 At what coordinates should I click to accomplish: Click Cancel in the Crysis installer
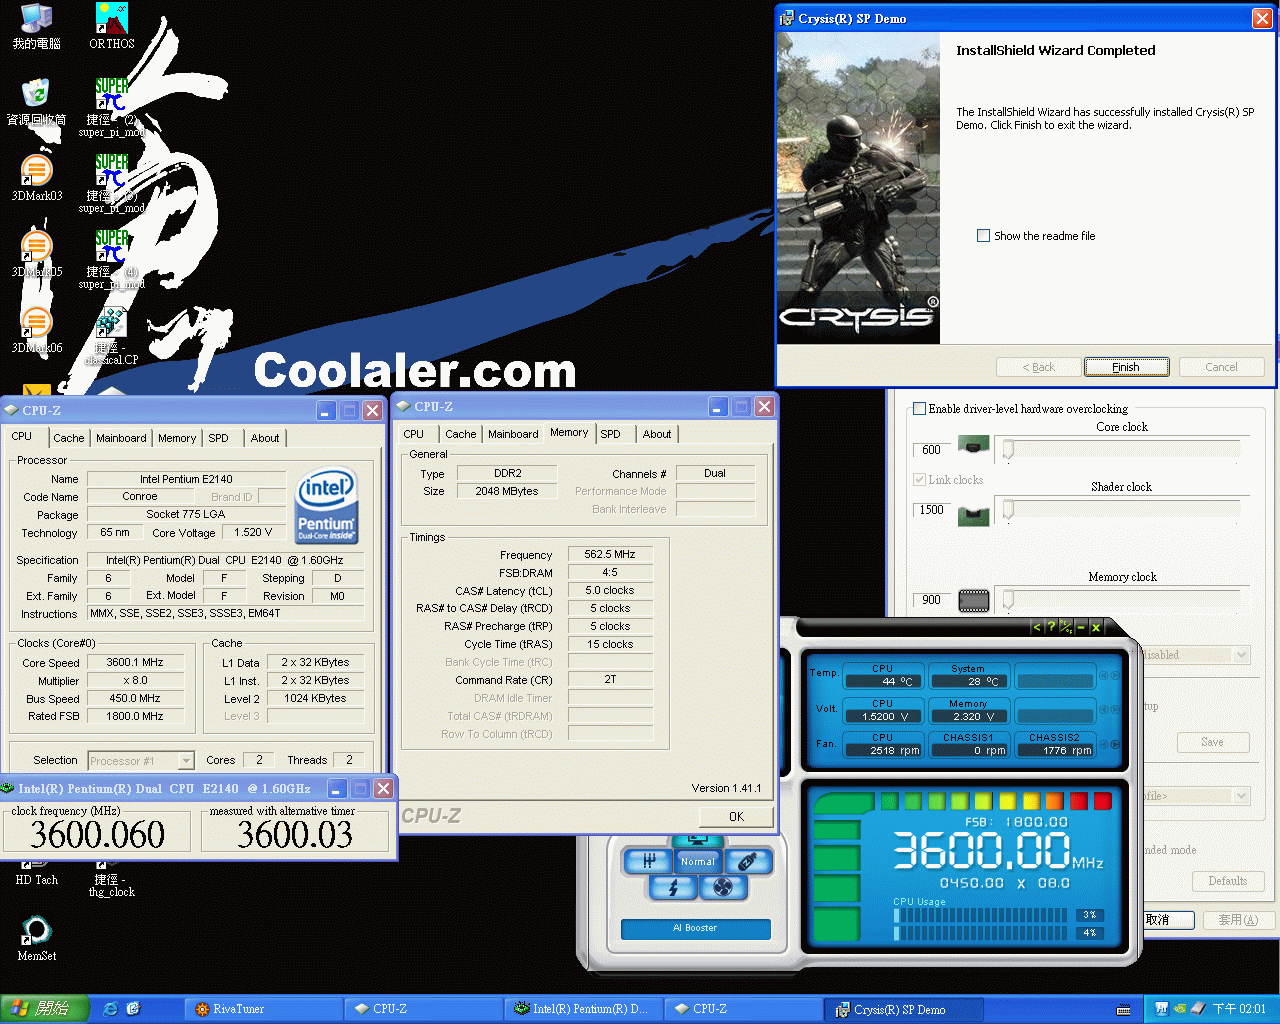(1221, 367)
